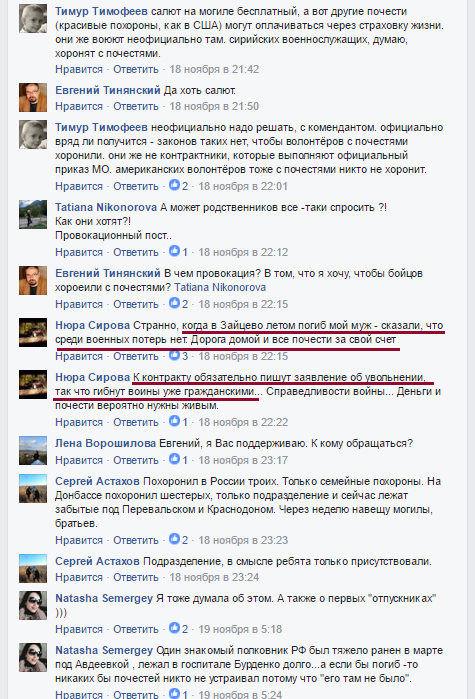The height and width of the screenshot is (699, 475).
Task: Open the Лена Ворошилова profile name link
Action: coord(106,443)
